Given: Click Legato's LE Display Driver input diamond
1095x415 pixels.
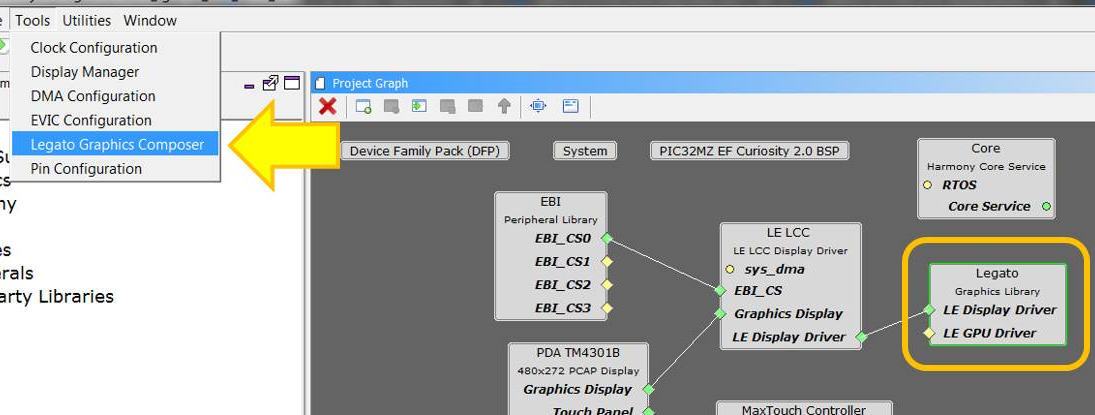Looking at the screenshot, I should tap(929, 310).
